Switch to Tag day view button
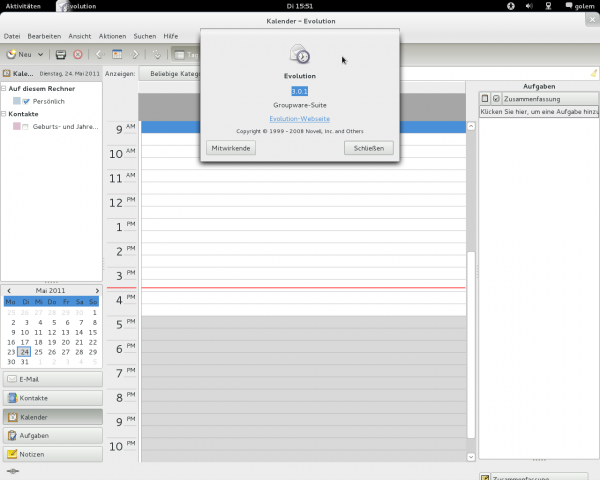 point(186,55)
